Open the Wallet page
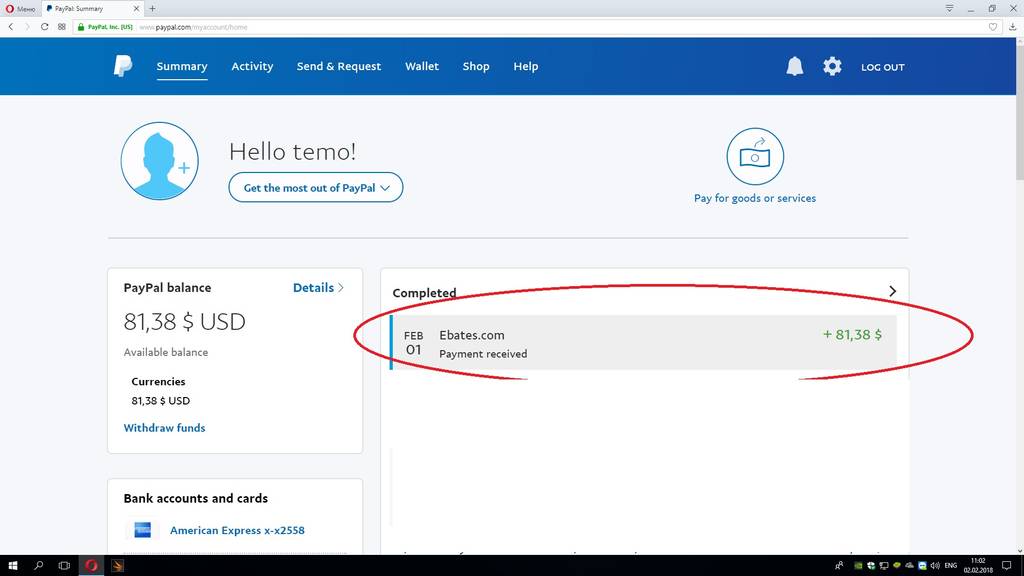Screen dimensions: 1024x576 (422, 66)
